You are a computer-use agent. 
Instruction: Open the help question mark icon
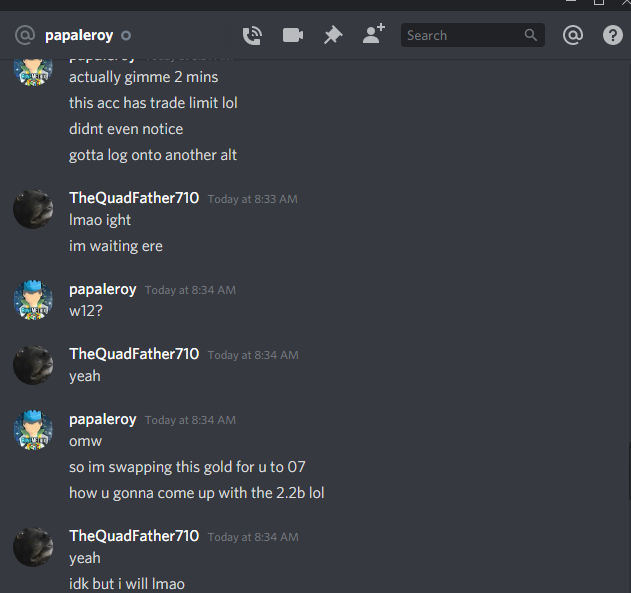pos(612,35)
